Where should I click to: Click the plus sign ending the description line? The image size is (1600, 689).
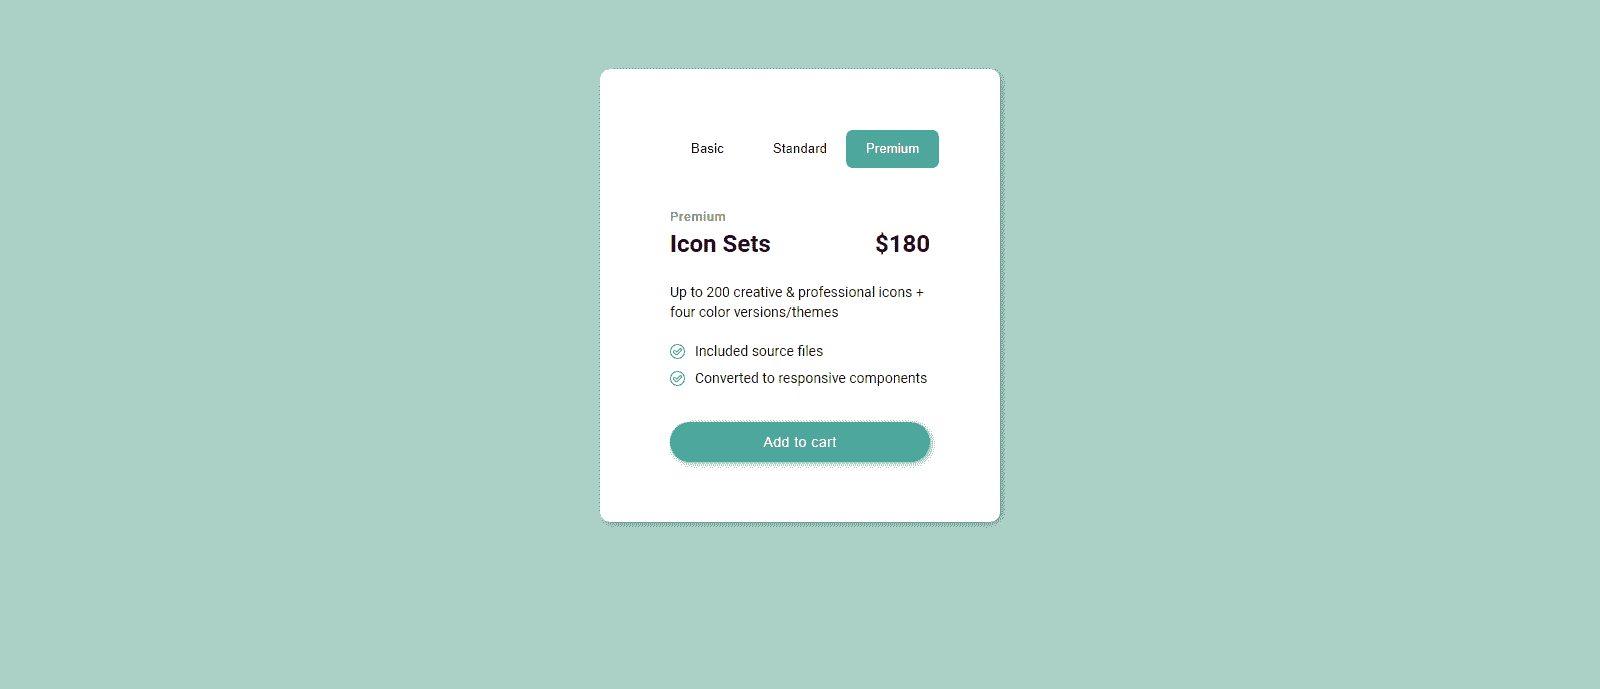(x=920, y=292)
